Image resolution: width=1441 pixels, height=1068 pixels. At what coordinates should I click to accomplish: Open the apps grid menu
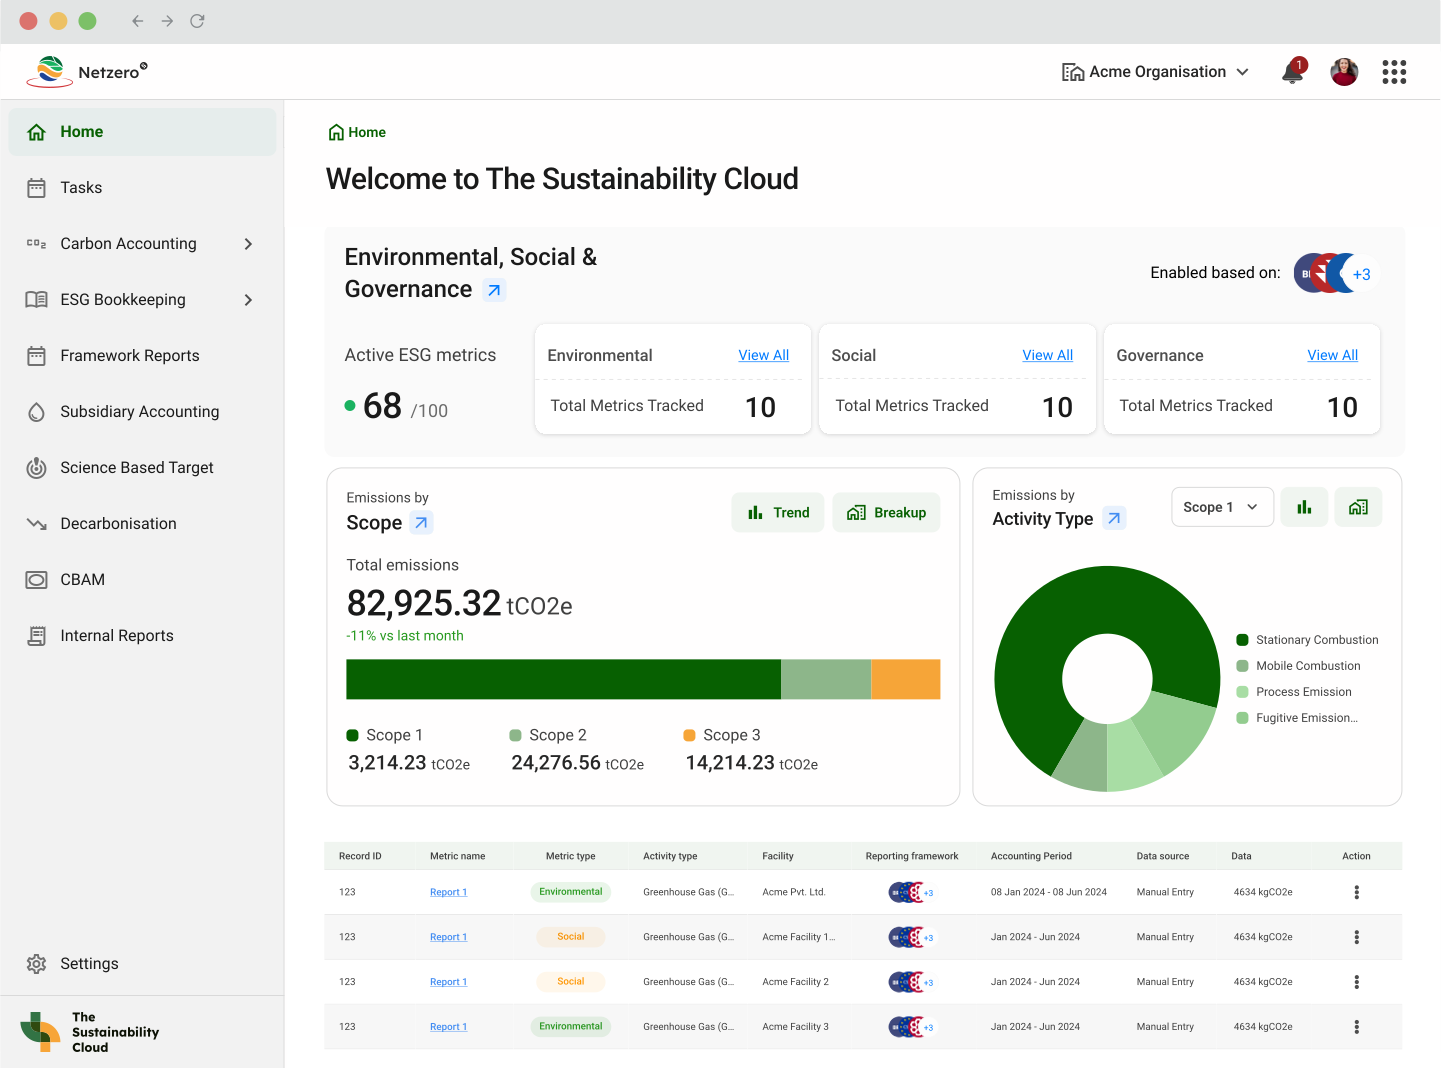pos(1394,72)
